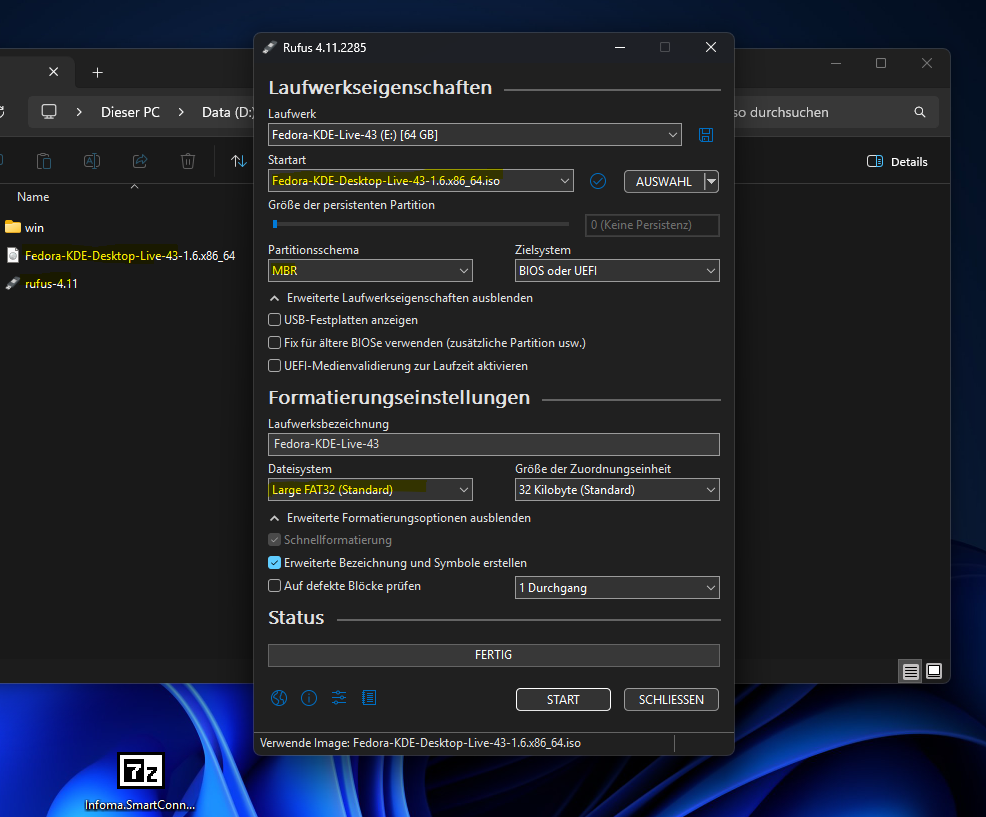Open Rufus about info icon

(309, 698)
